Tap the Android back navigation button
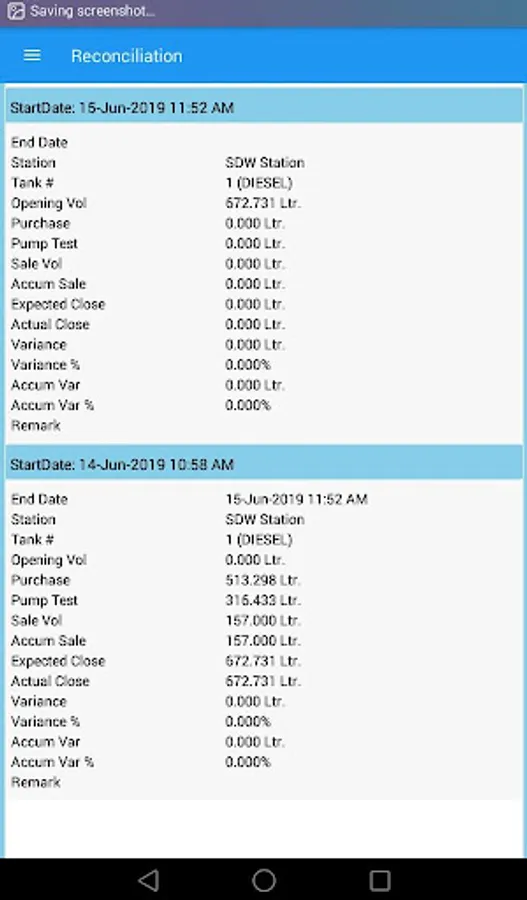Image resolution: width=527 pixels, height=900 pixels. point(149,879)
